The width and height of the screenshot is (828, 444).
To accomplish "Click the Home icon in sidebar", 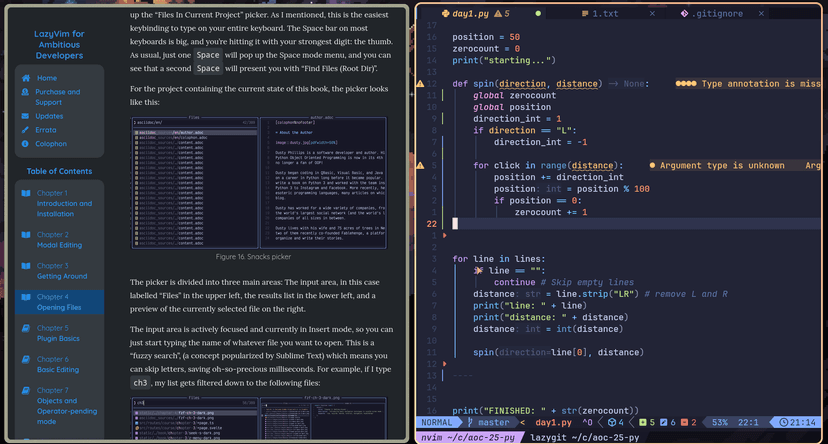I will pyautogui.click(x=26, y=78).
